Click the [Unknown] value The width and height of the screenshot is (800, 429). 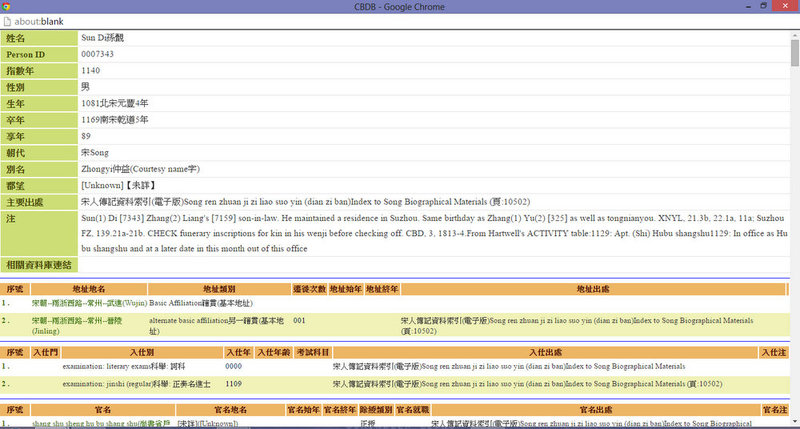(x=118, y=185)
